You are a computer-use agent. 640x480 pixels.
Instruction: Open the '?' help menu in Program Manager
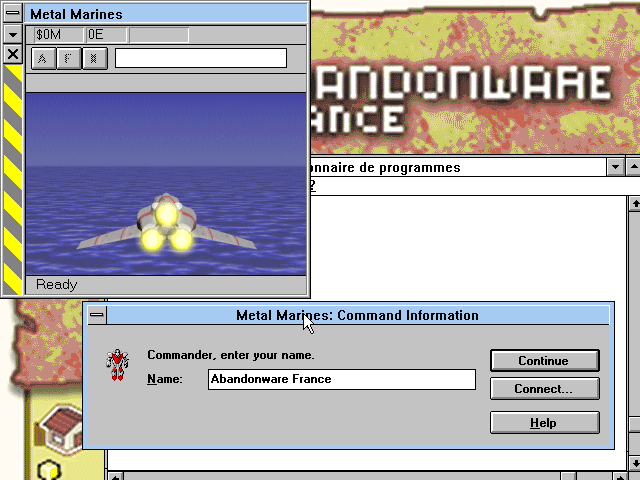click(313, 186)
